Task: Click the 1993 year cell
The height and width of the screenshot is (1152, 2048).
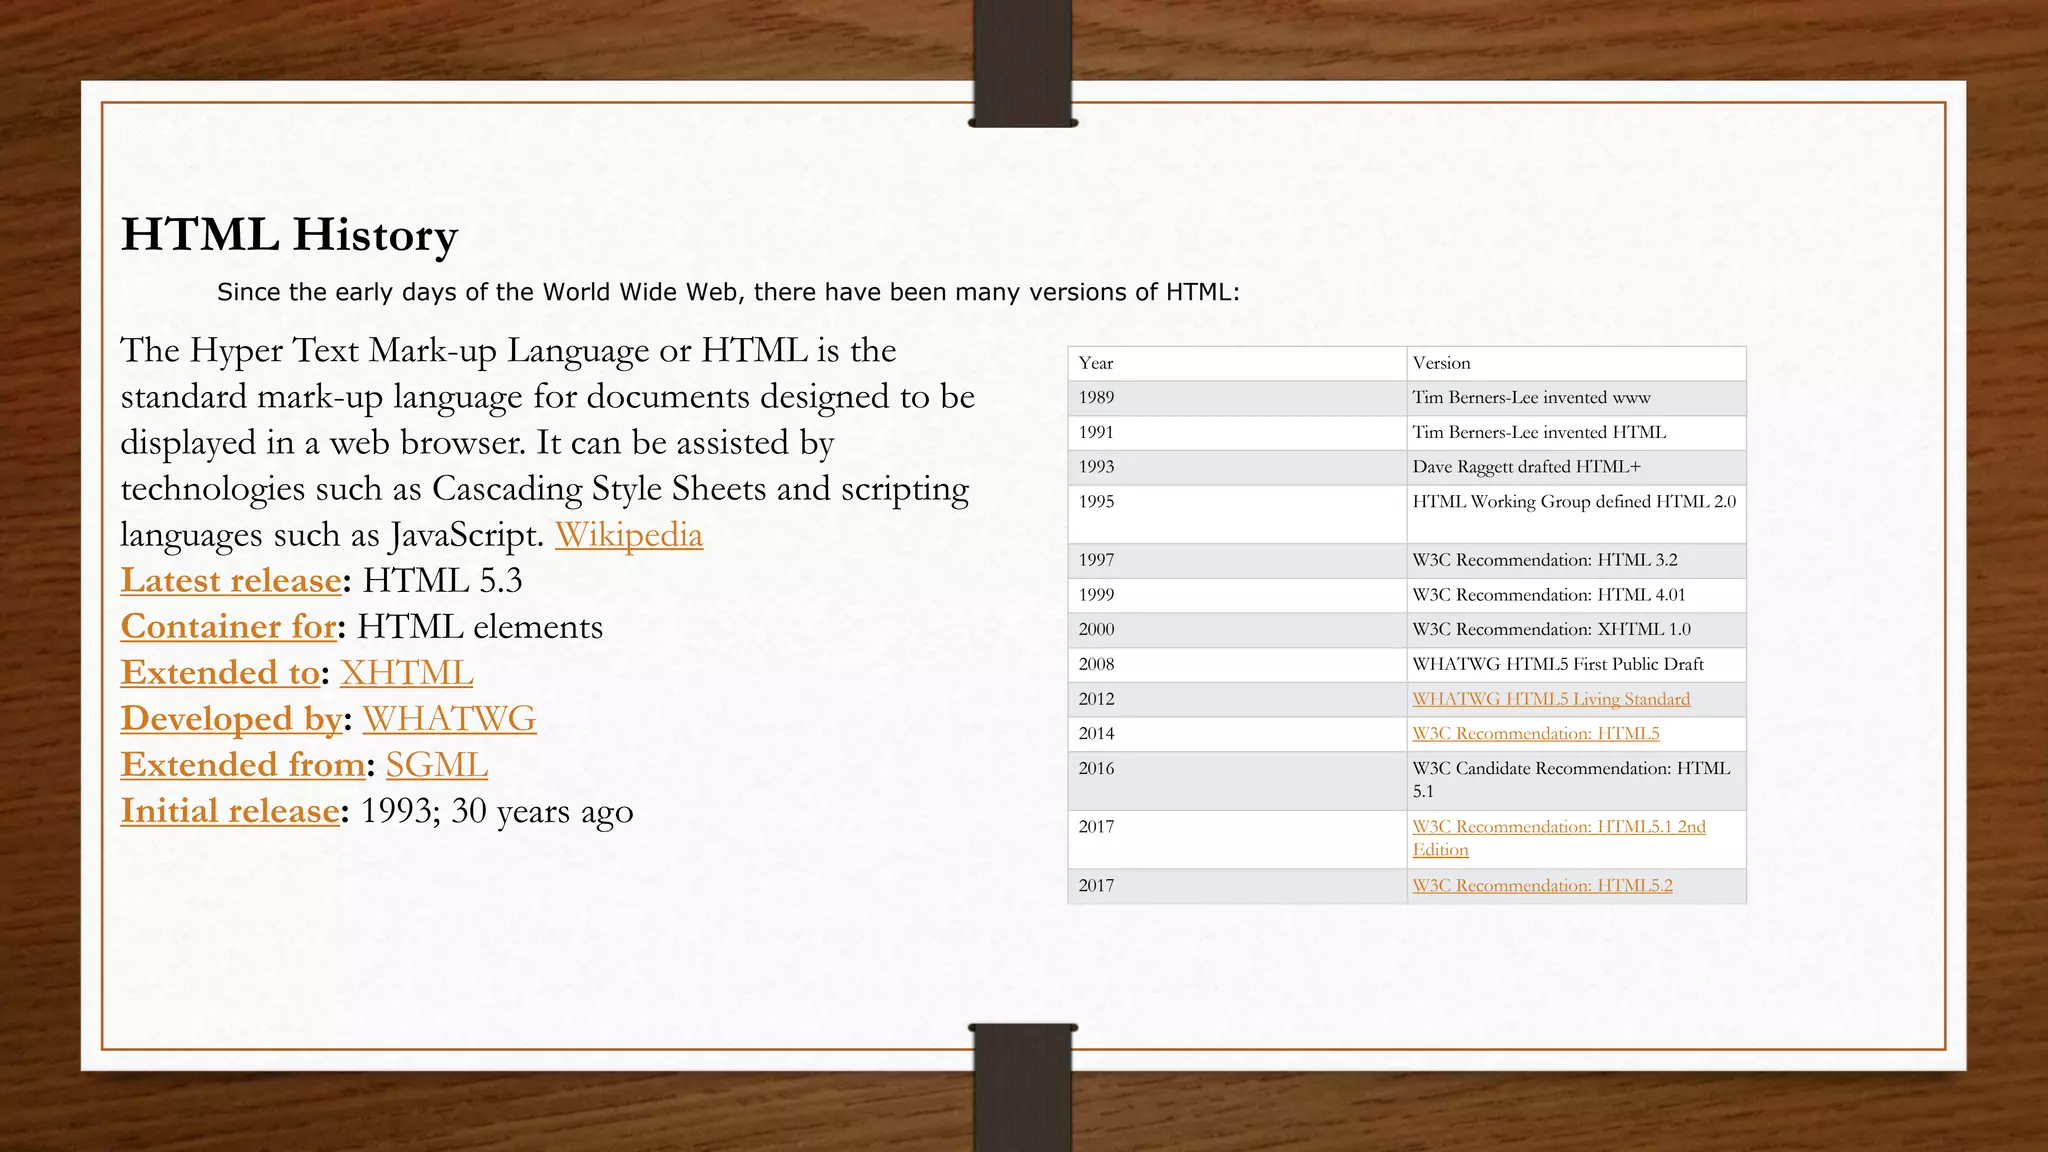Action: 1237,467
